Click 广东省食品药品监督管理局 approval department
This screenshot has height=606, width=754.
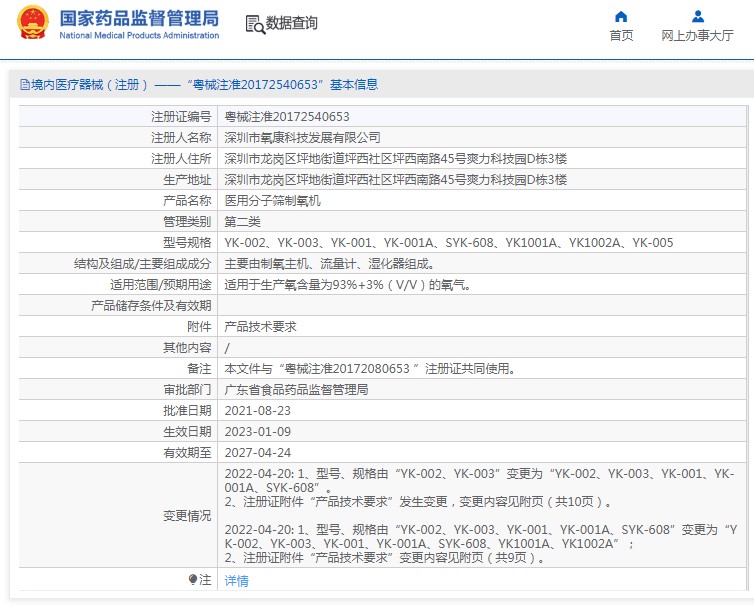tap(297, 390)
